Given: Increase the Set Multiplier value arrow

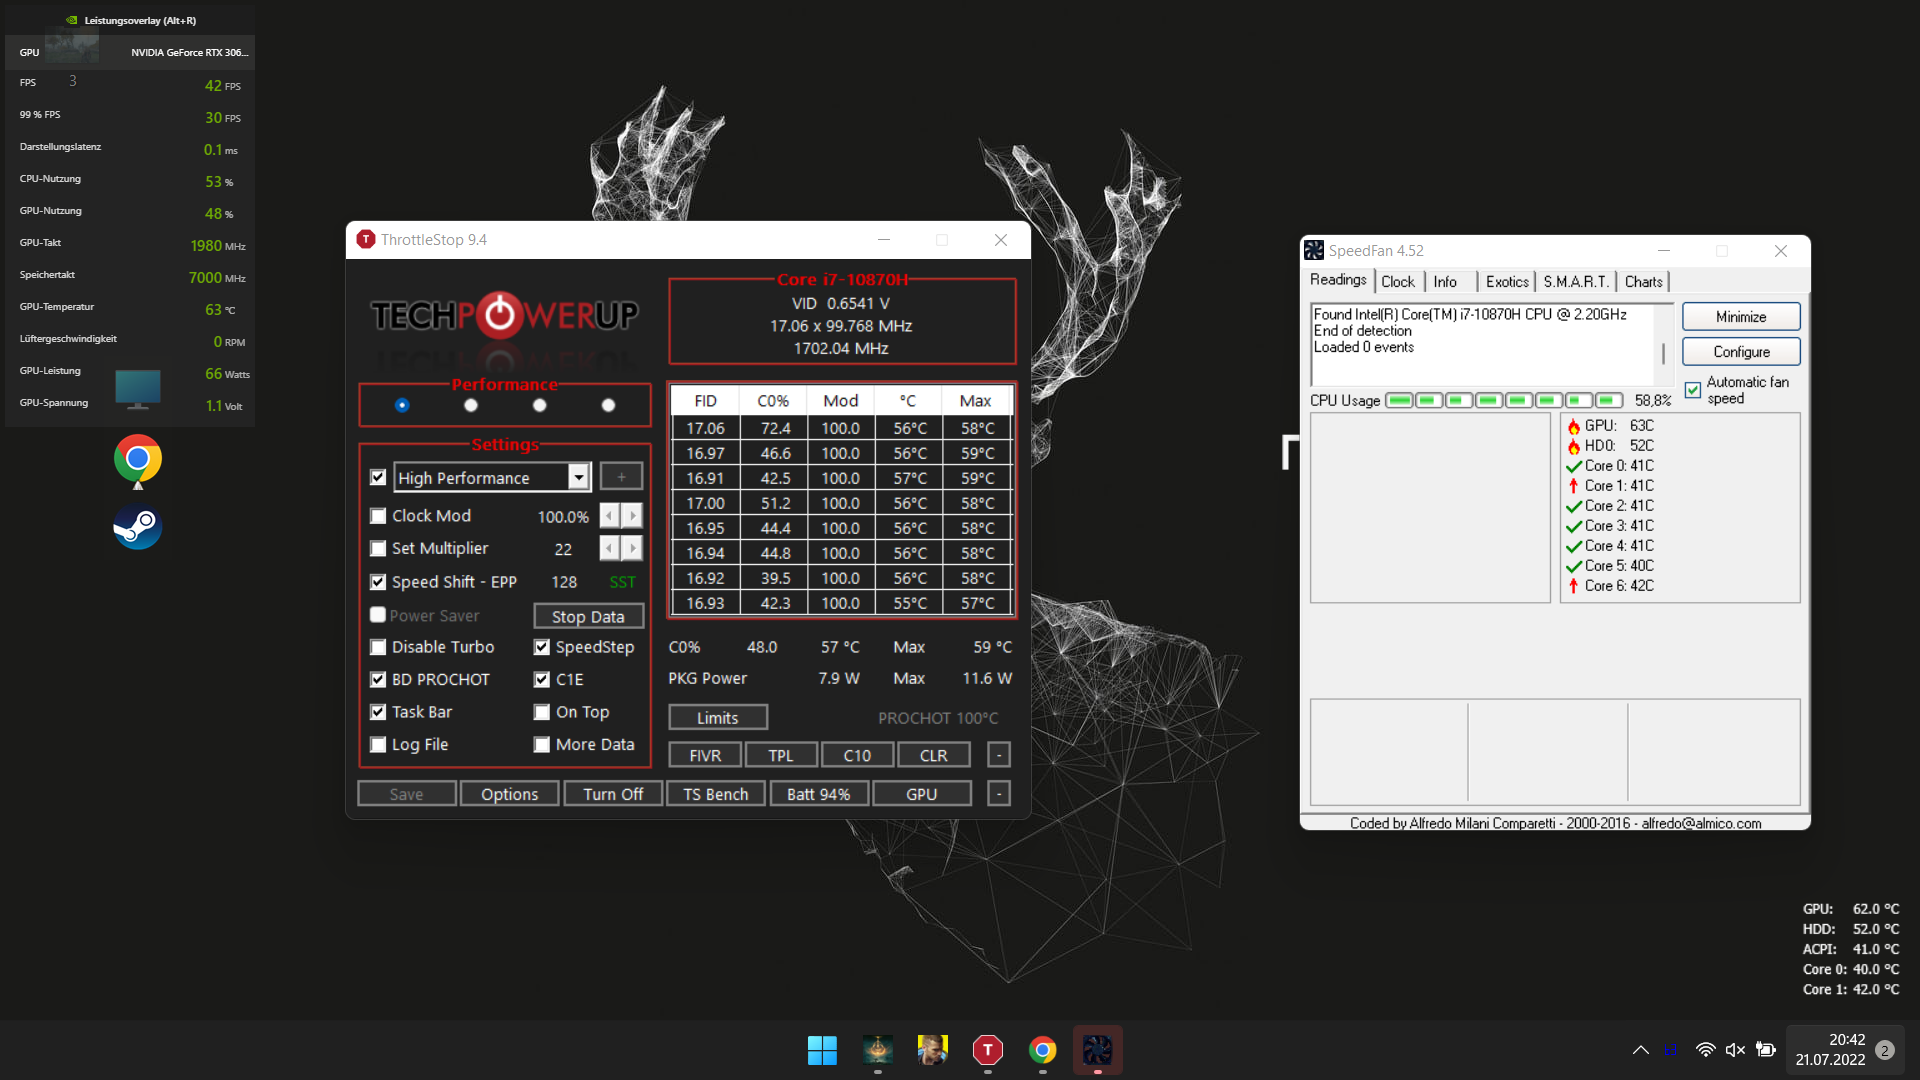Looking at the screenshot, I should click(632, 548).
